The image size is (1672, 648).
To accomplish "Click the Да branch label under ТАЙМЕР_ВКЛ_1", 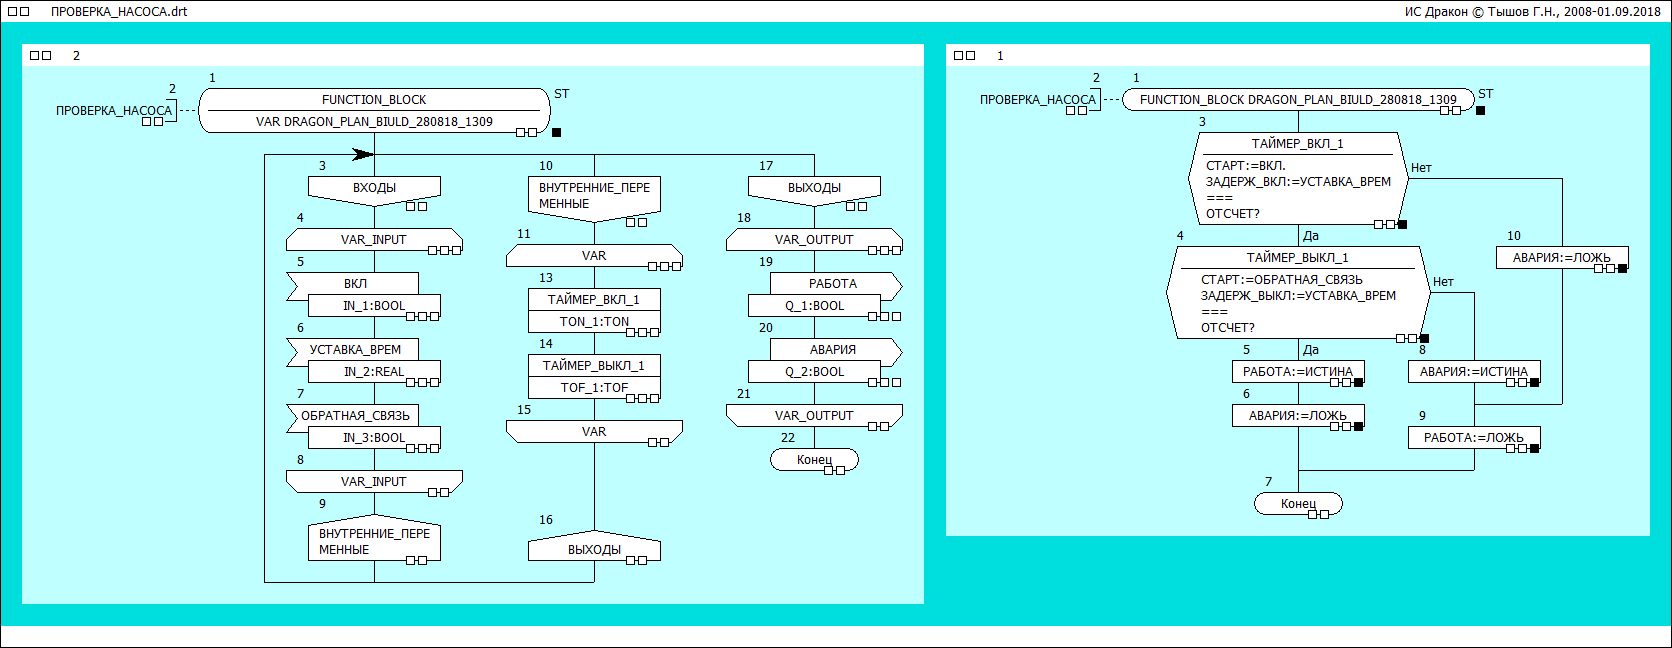I will [x=1311, y=236].
